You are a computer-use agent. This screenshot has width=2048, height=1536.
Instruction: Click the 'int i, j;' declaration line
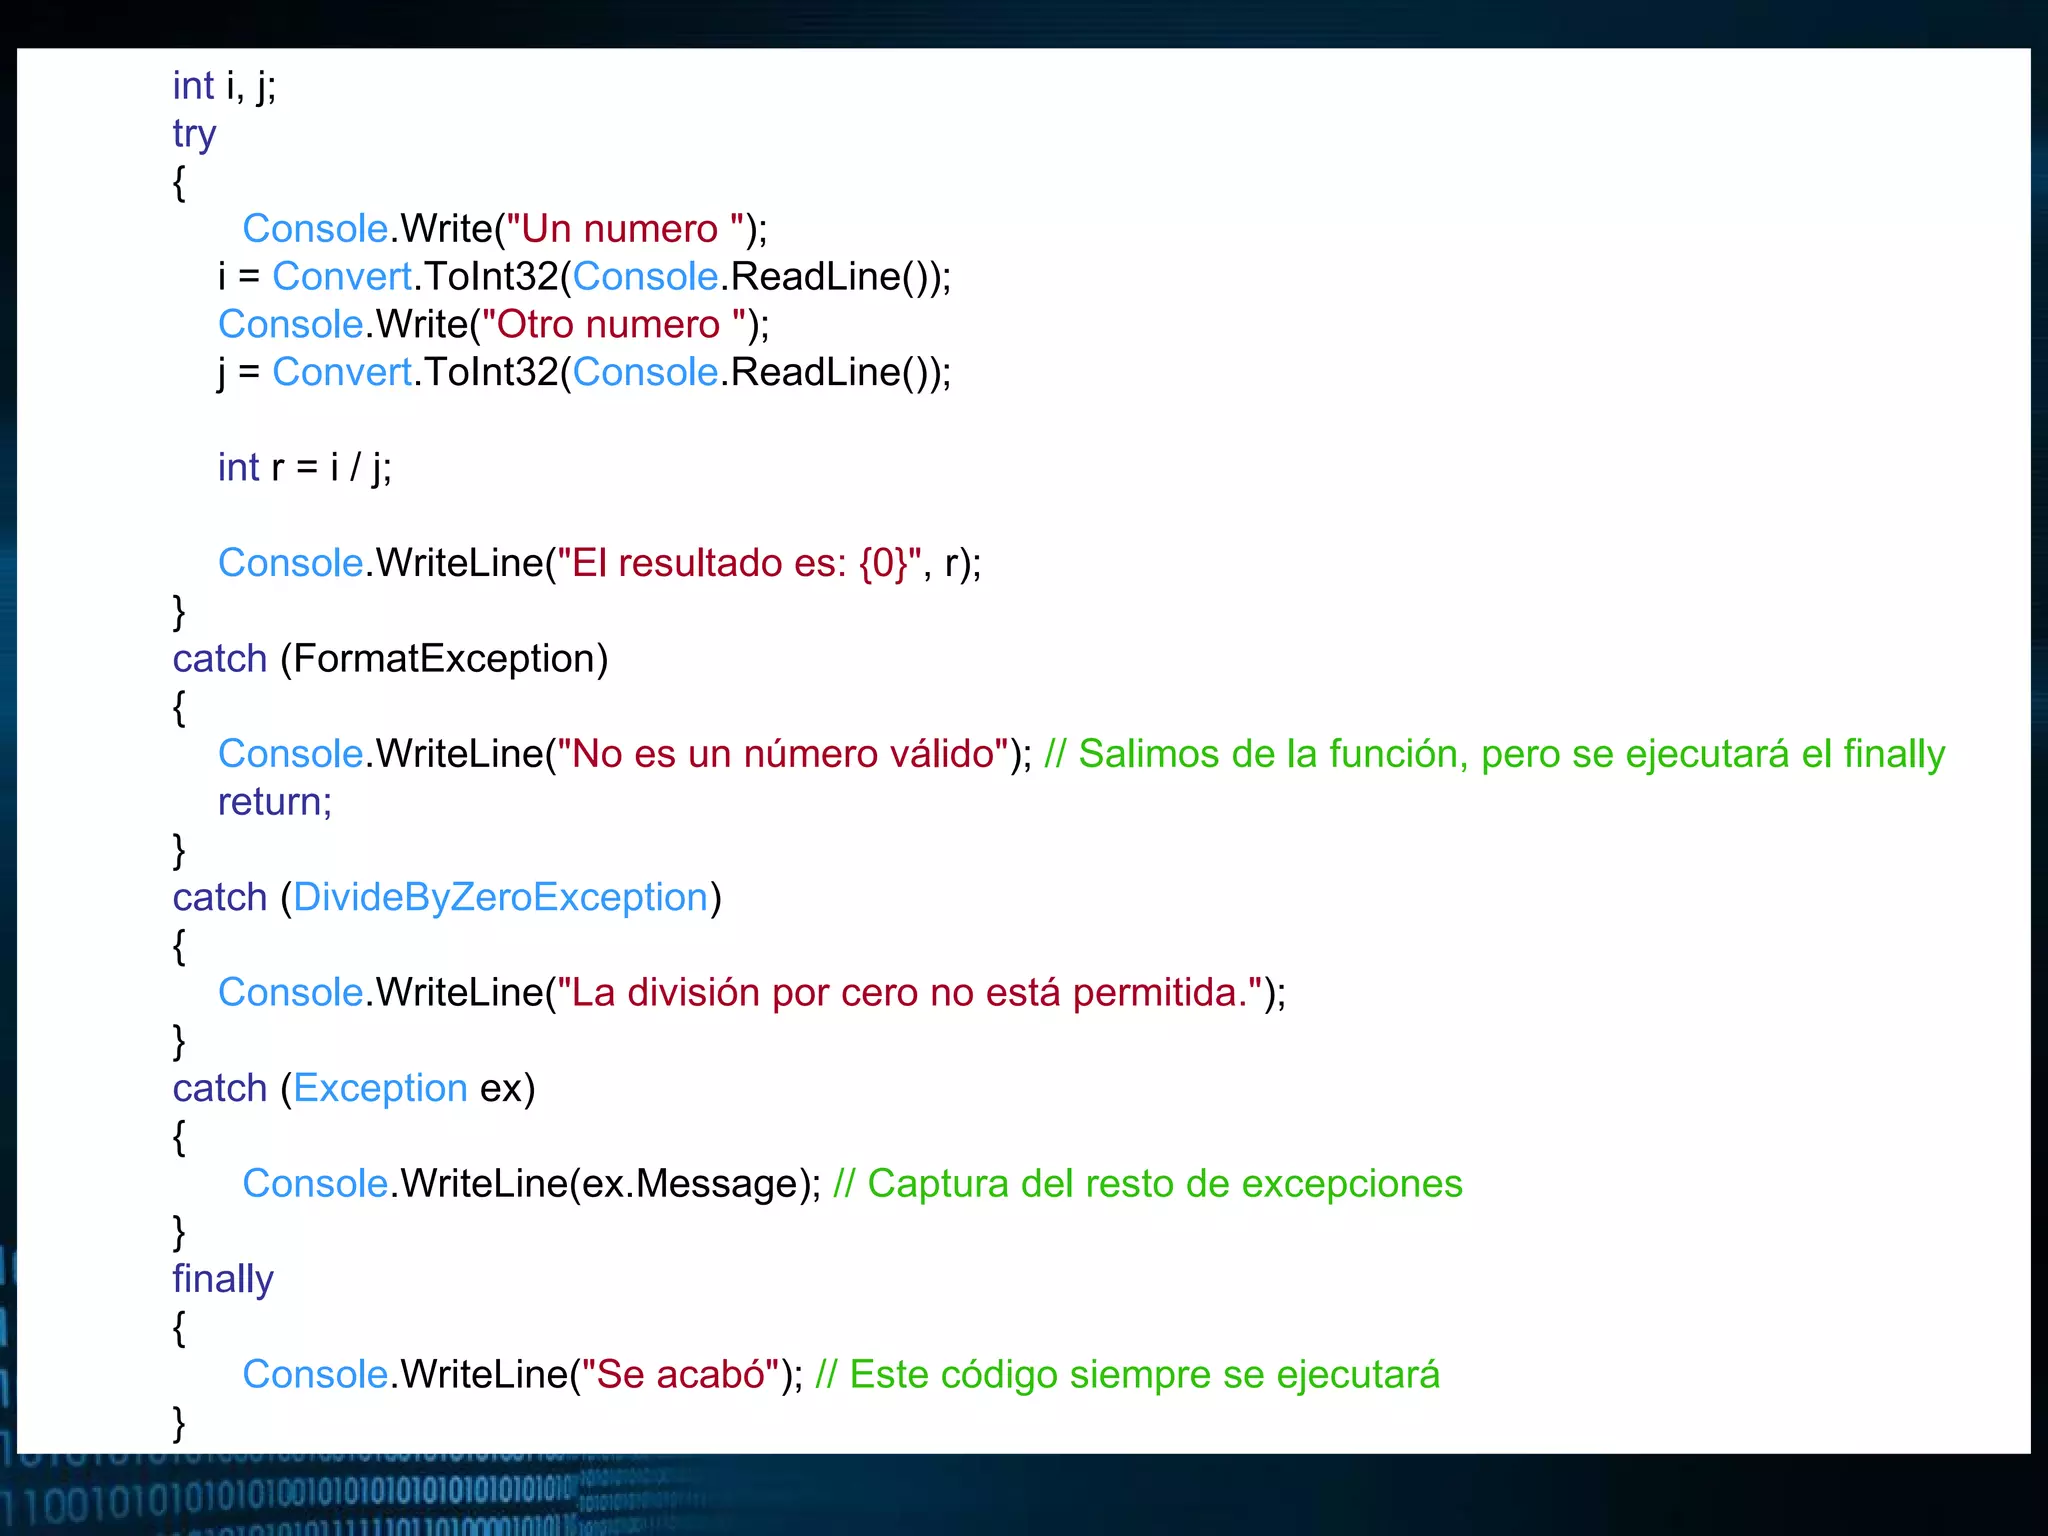pos(224,87)
